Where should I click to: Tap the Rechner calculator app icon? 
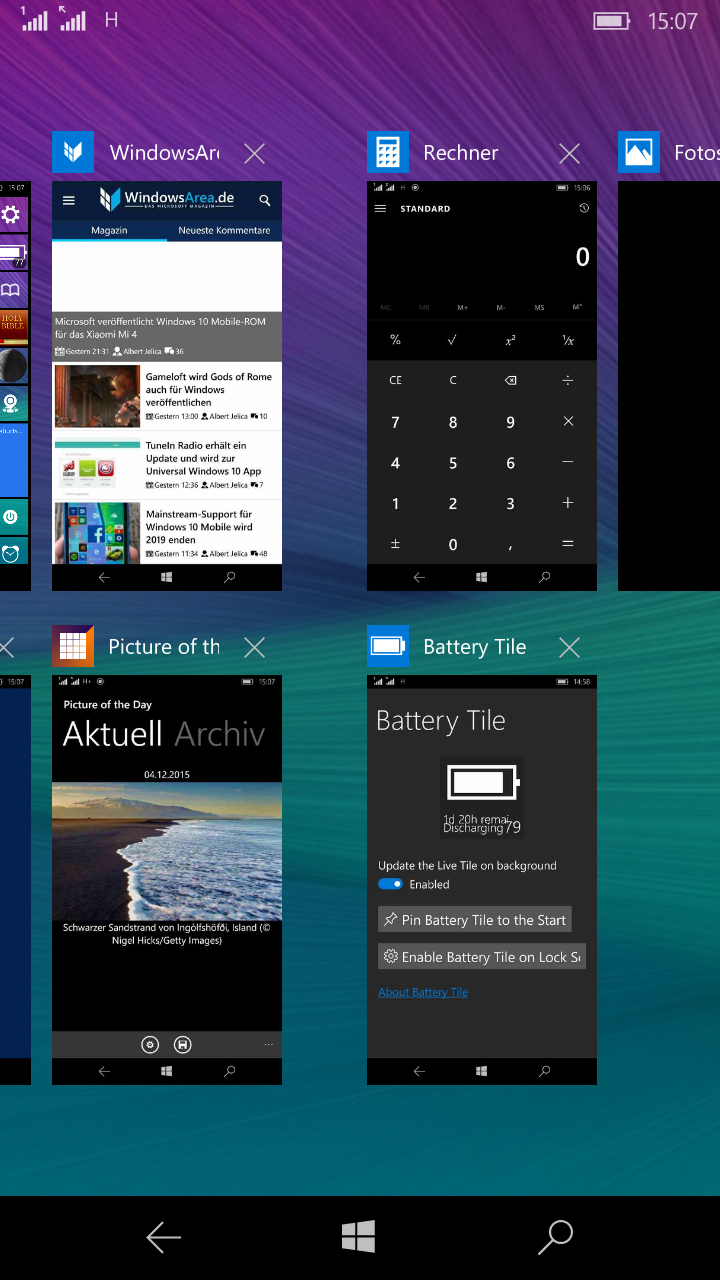pyautogui.click(x=388, y=152)
